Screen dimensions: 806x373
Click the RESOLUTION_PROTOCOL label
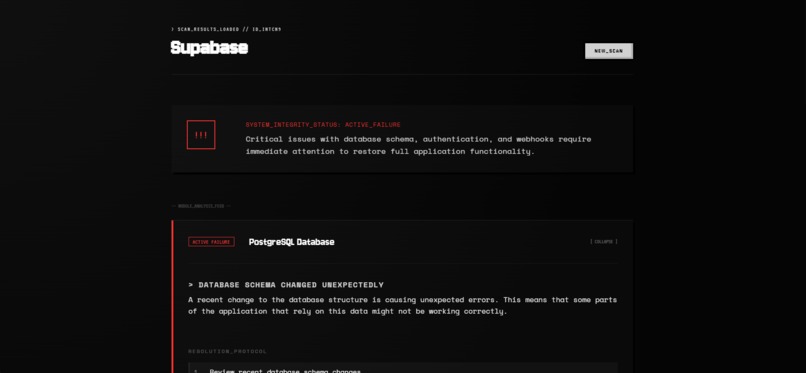pyautogui.click(x=227, y=351)
